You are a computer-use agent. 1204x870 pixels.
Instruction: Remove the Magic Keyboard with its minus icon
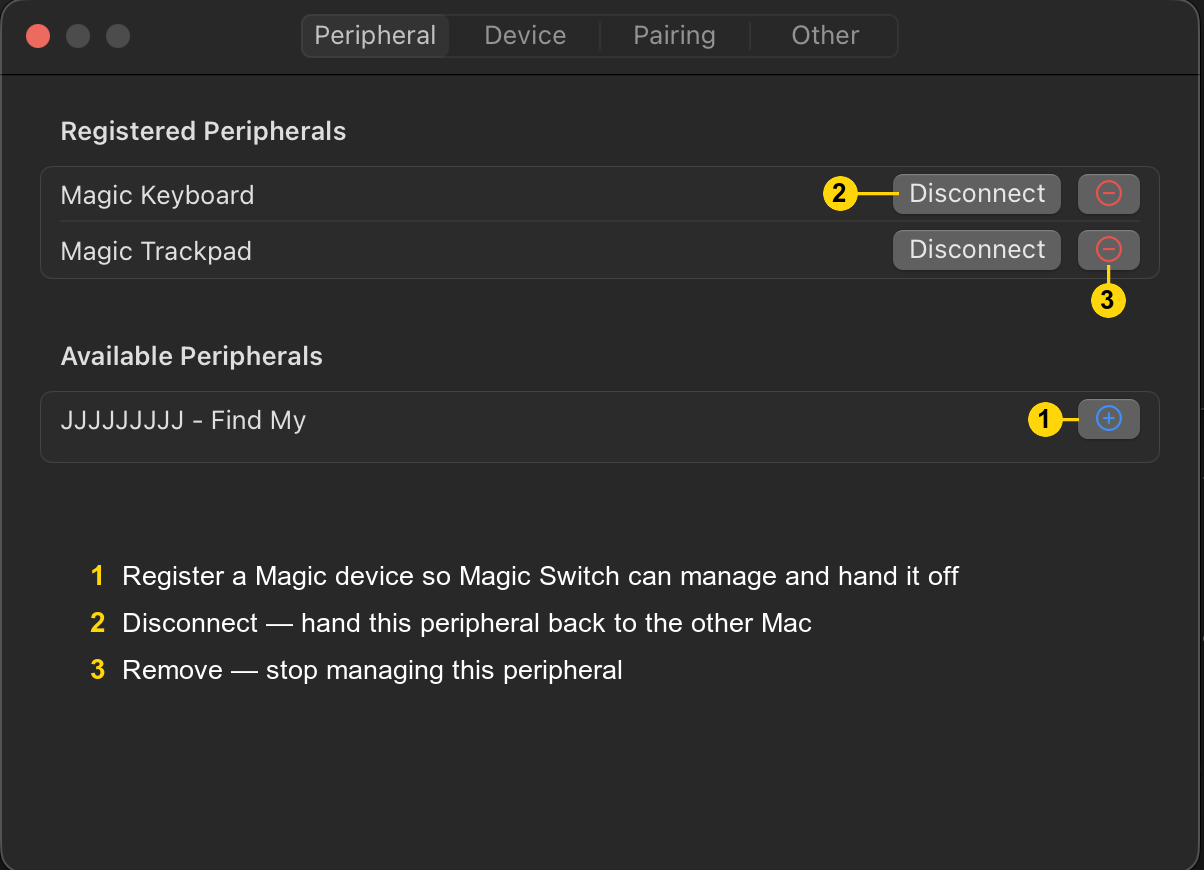point(1108,193)
